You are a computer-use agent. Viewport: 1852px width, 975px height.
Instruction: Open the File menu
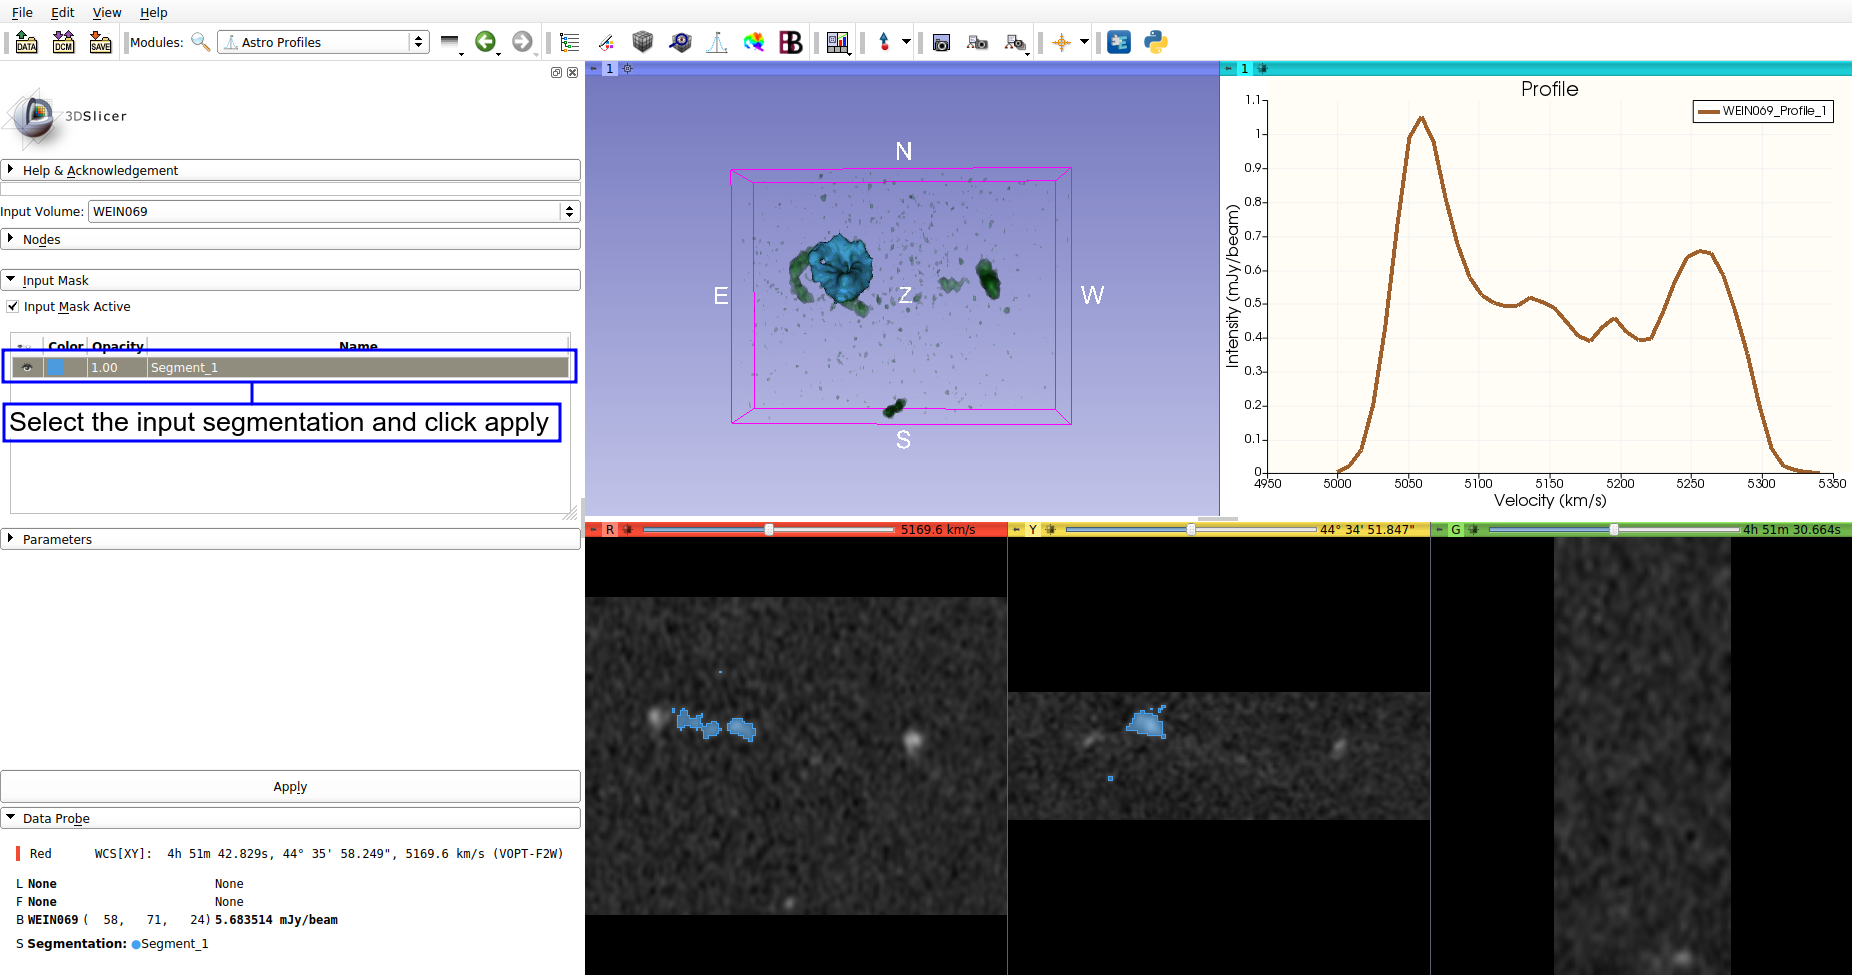click(x=22, y=13)
